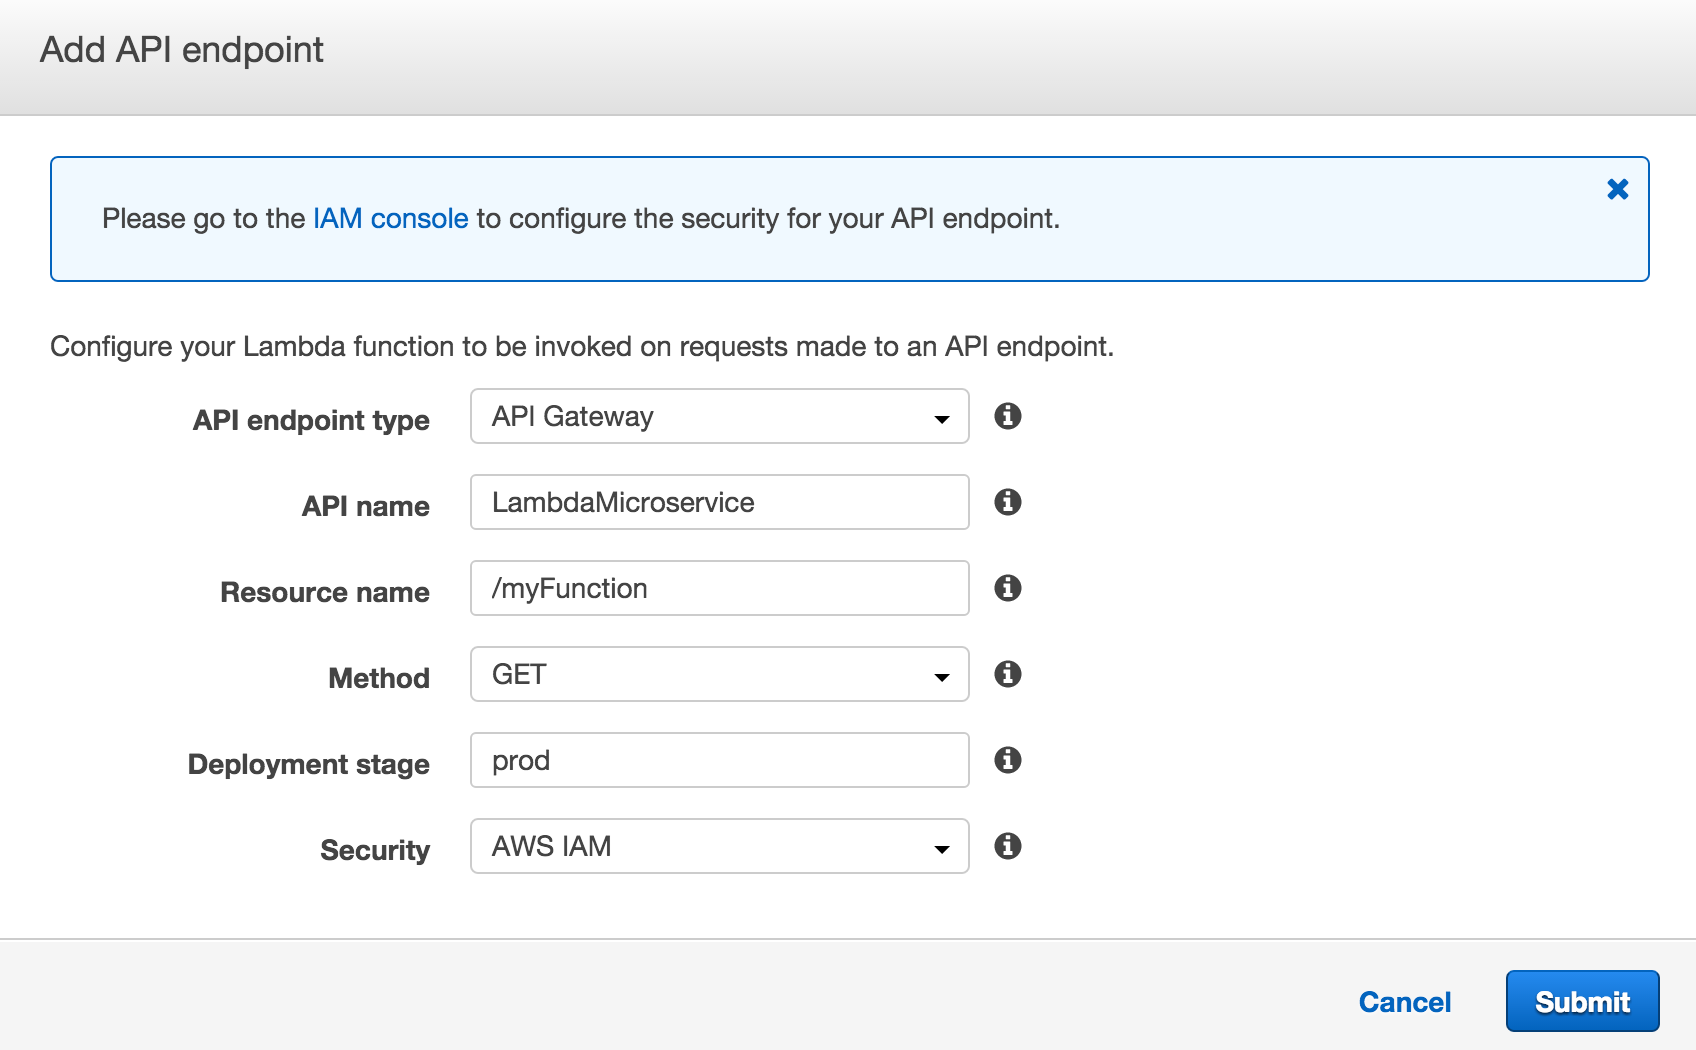Cancel adding the API endpoint
This screenshot has width=1696, height=1050.
[1404, 1002]
